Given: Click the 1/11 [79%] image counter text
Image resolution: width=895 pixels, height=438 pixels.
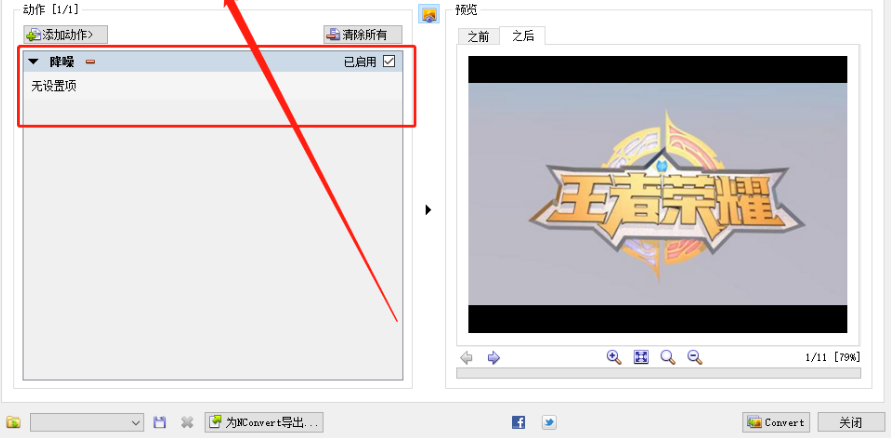Looking at the screenshot, I should coord(833,357).
